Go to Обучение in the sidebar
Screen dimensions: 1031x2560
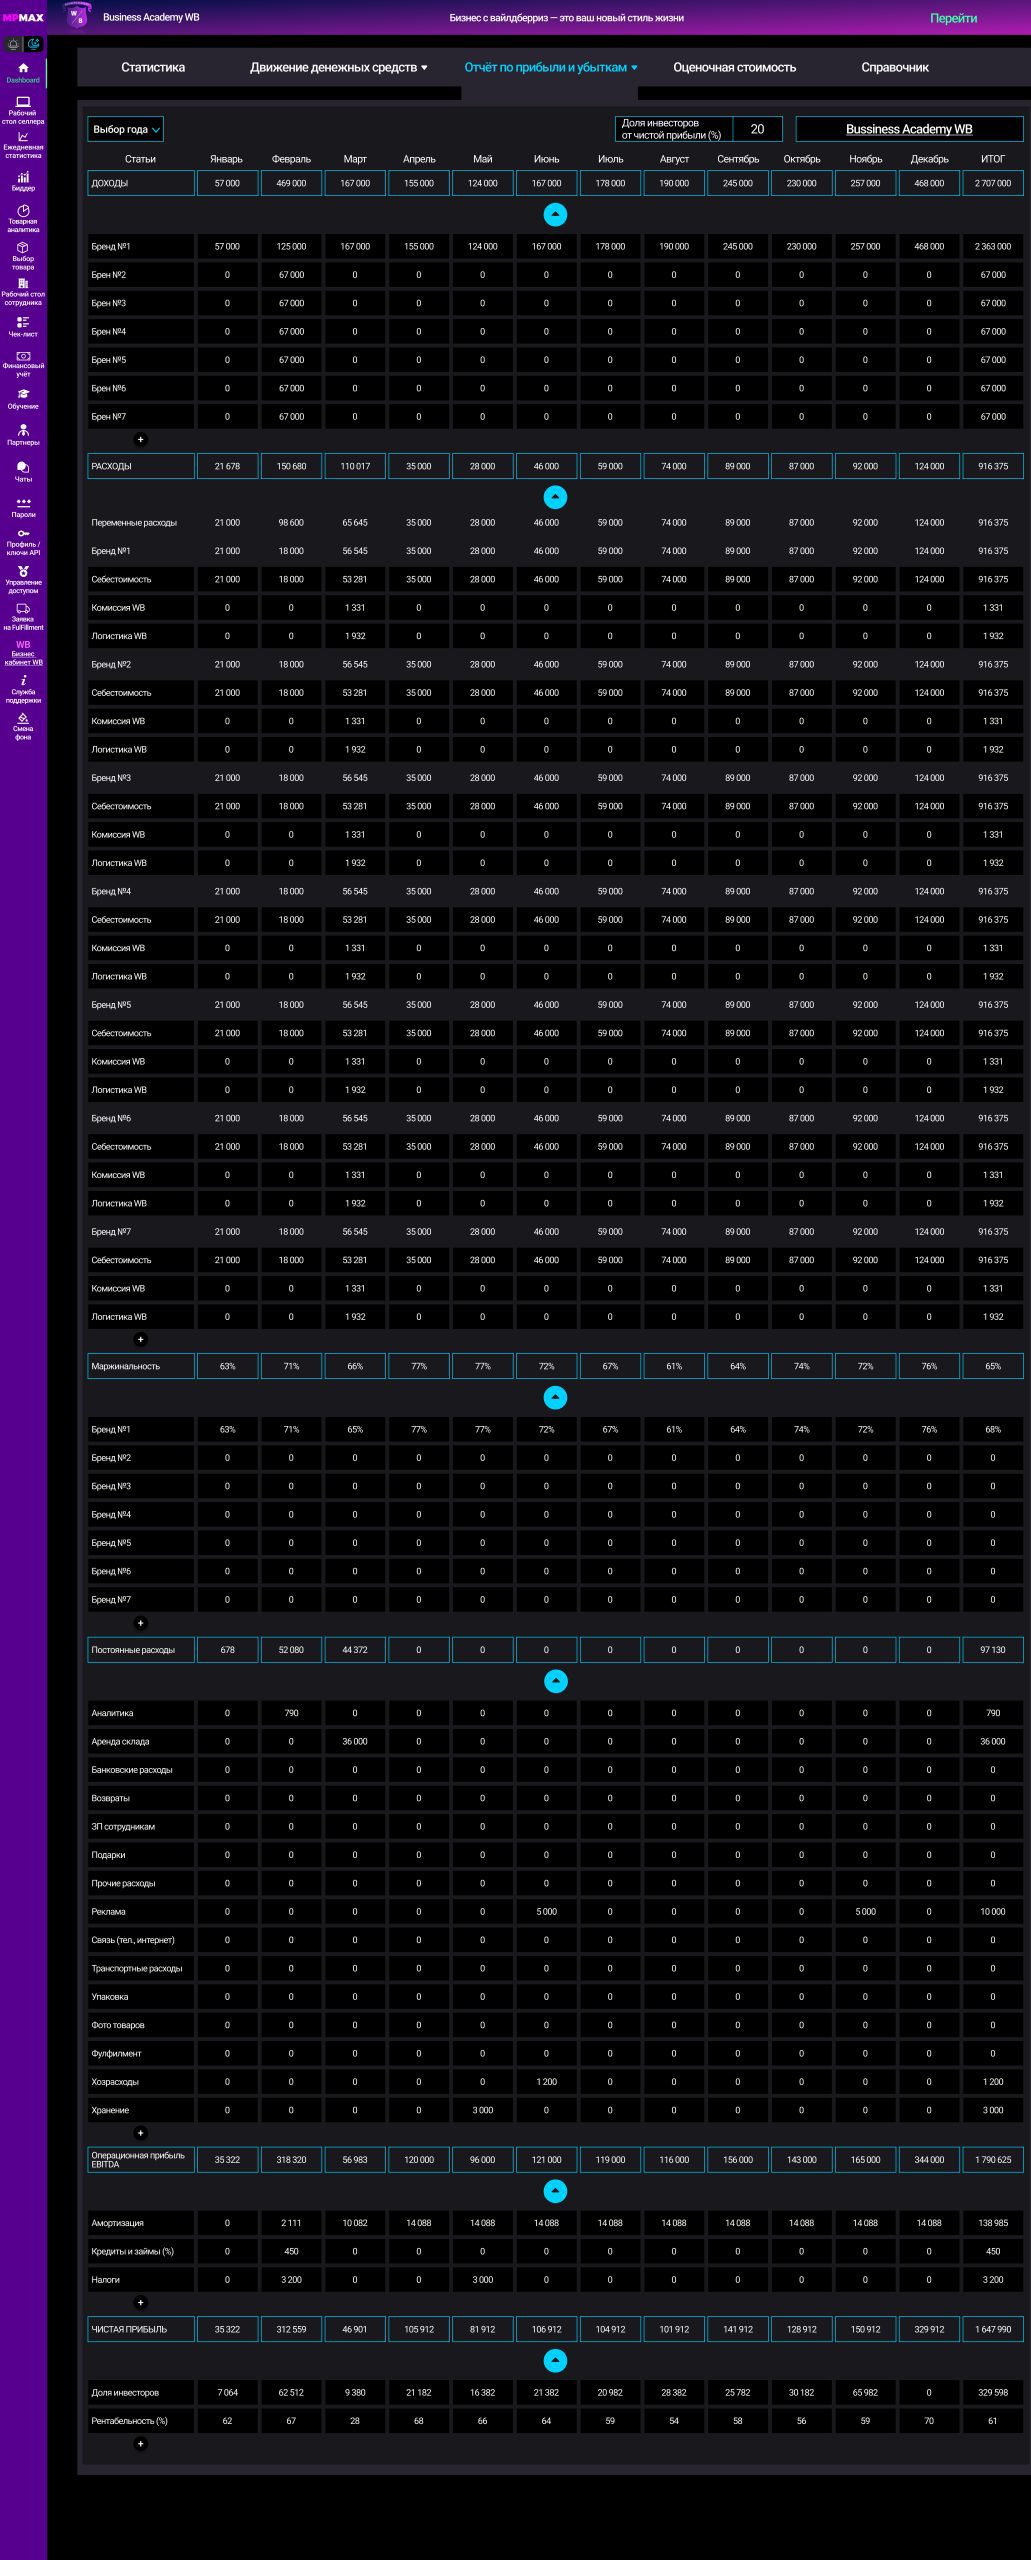point(23,398)
